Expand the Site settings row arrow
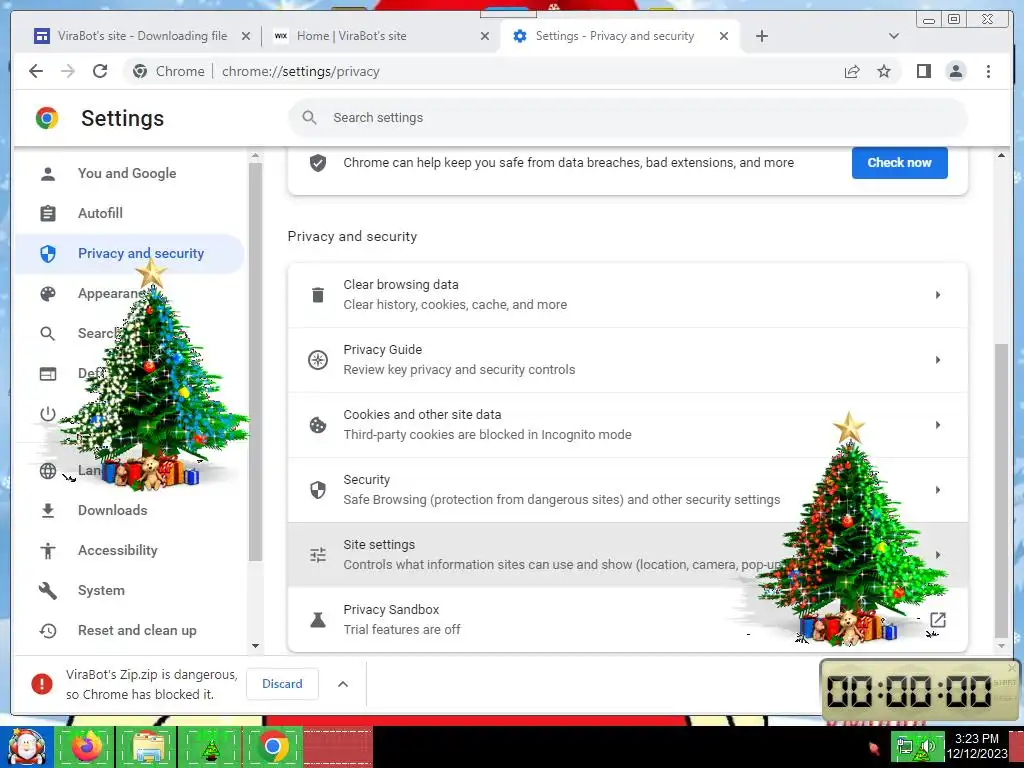This screenshot has width=1024, height=768. click(938, 555)
